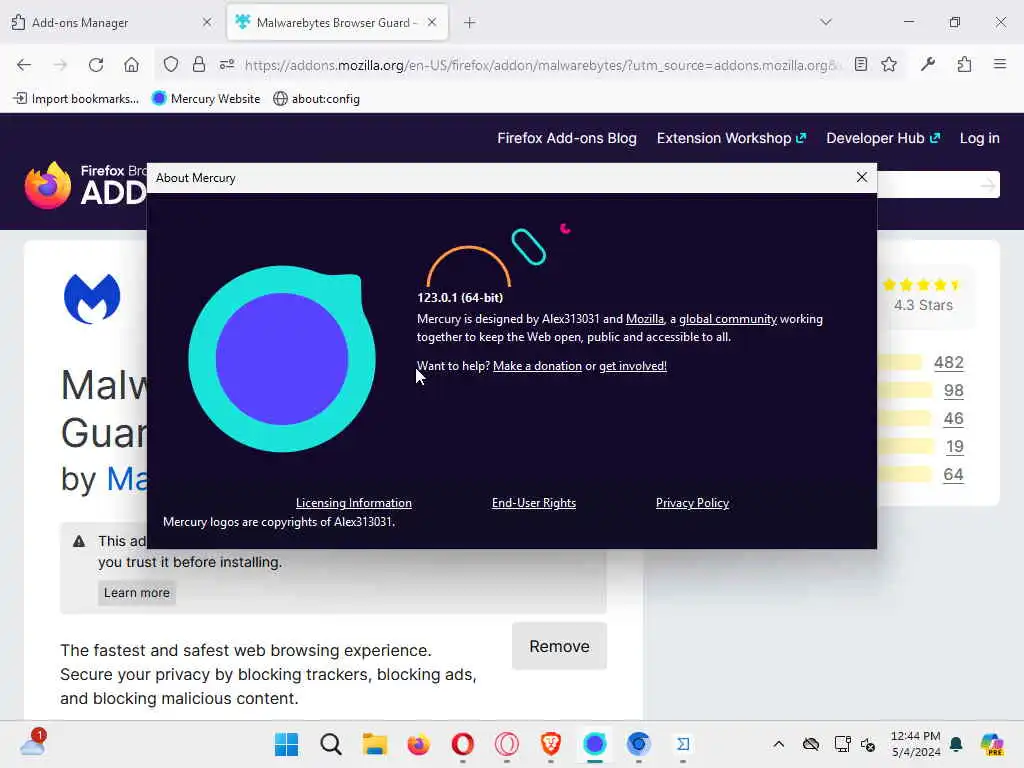Click Log in on add-ons site
1024x768 pixels.
[979, 138]
